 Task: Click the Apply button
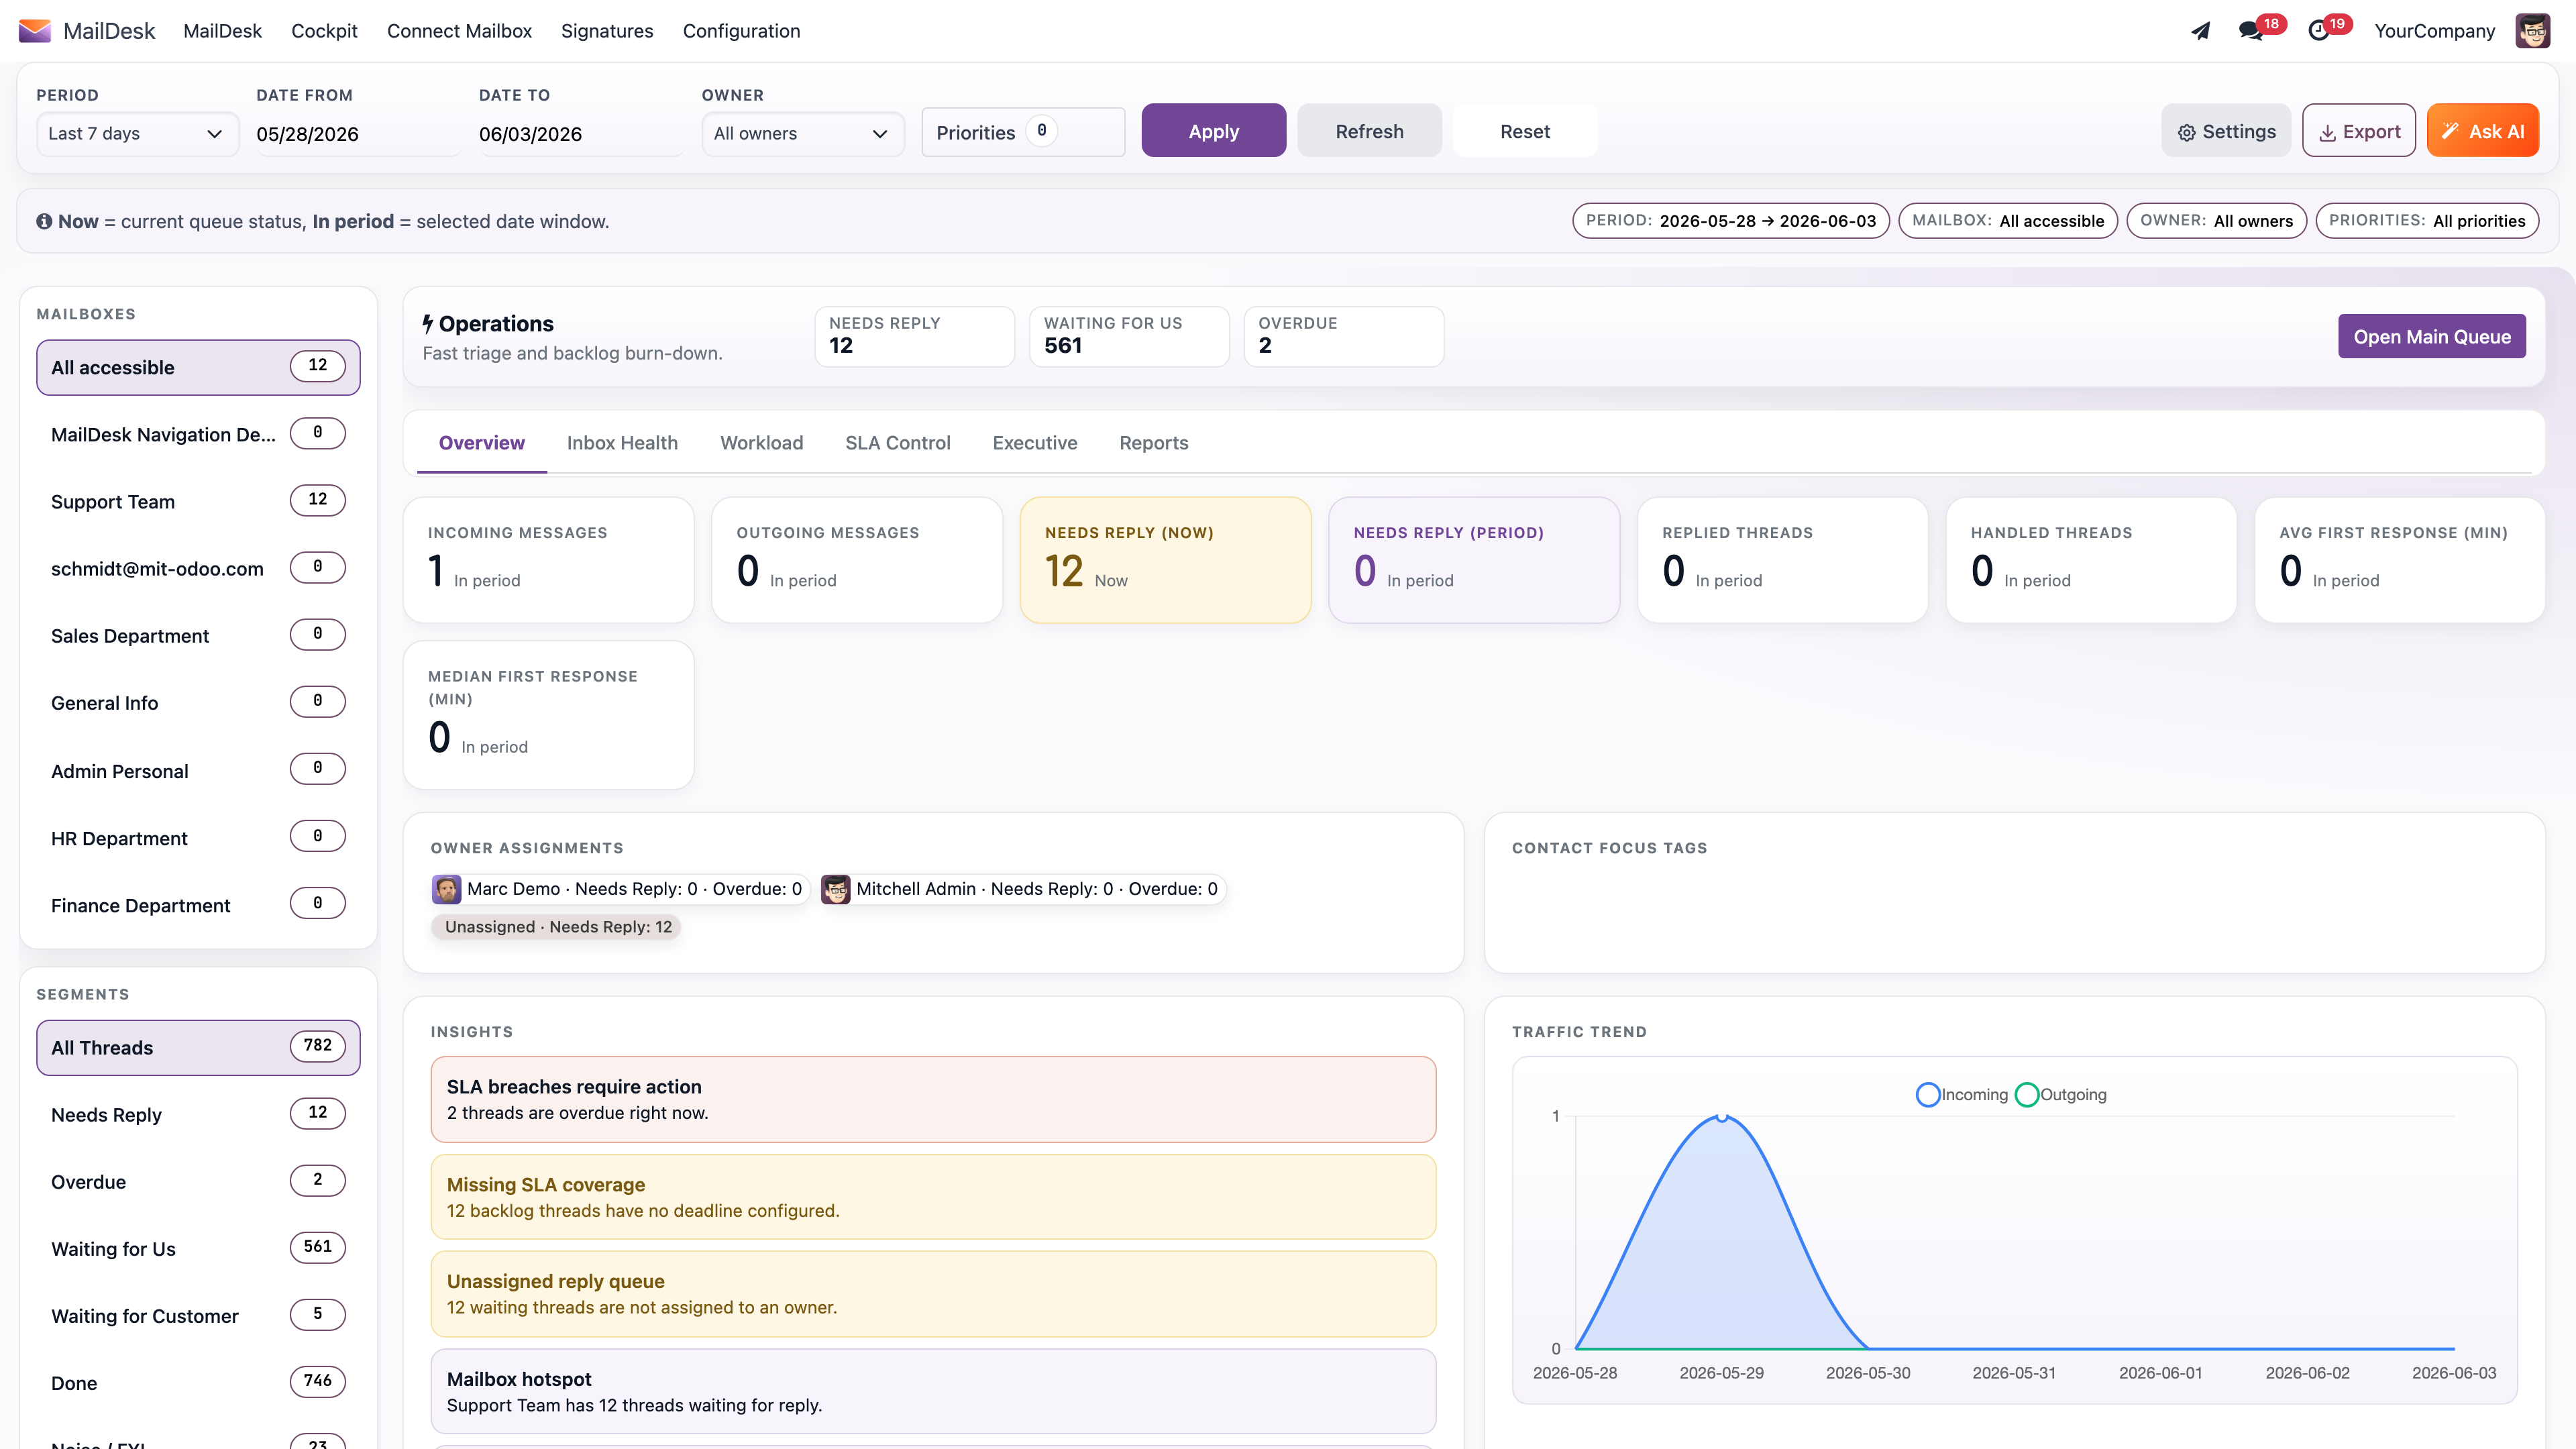tap(1213, 131)
